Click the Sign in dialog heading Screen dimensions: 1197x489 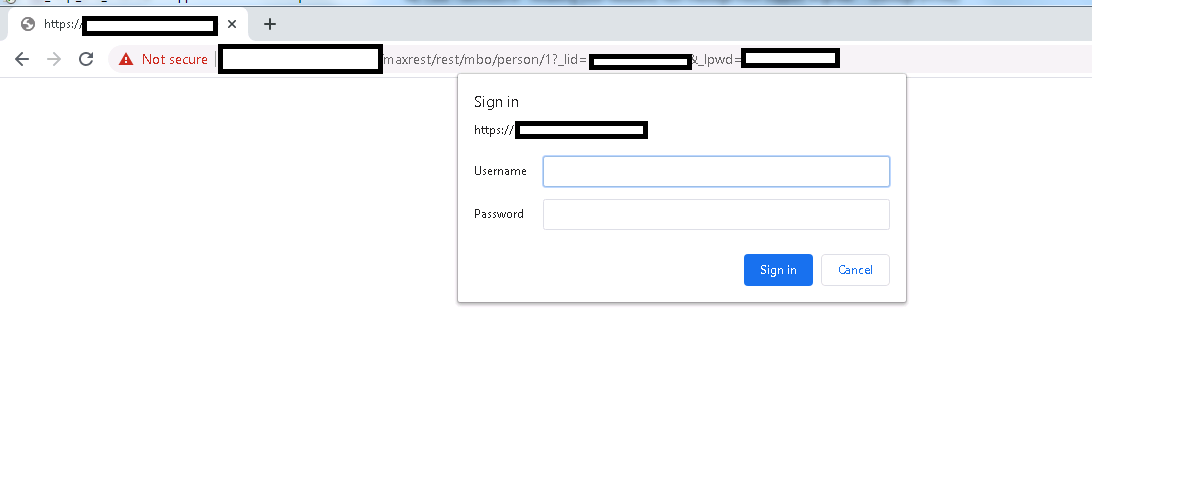[x=496, y=102]
